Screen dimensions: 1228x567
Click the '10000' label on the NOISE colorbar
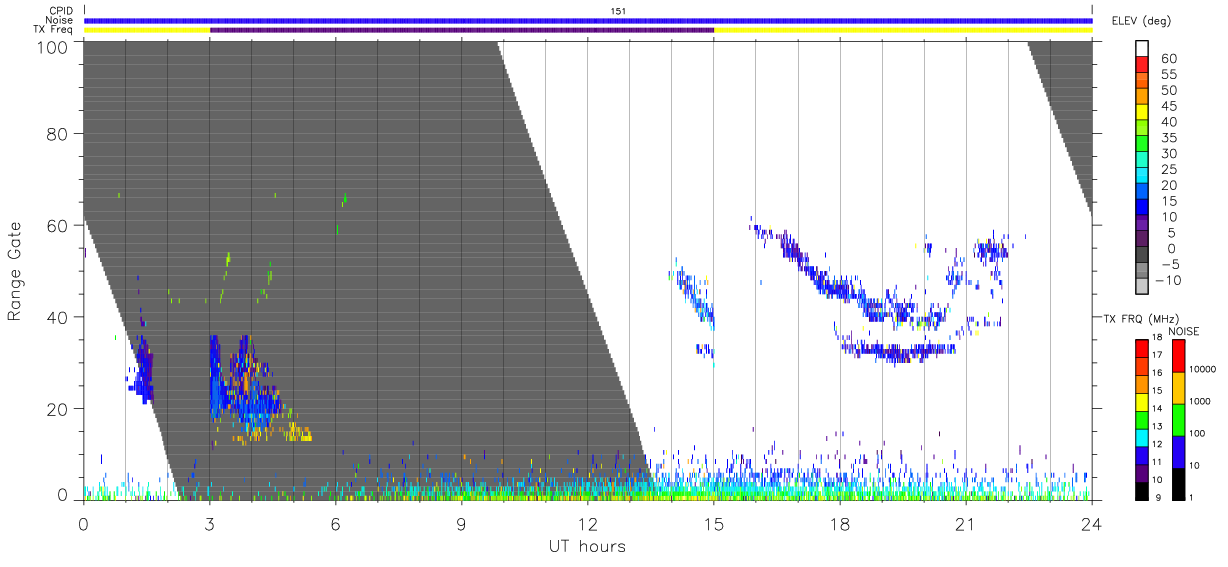point(1204,369)
